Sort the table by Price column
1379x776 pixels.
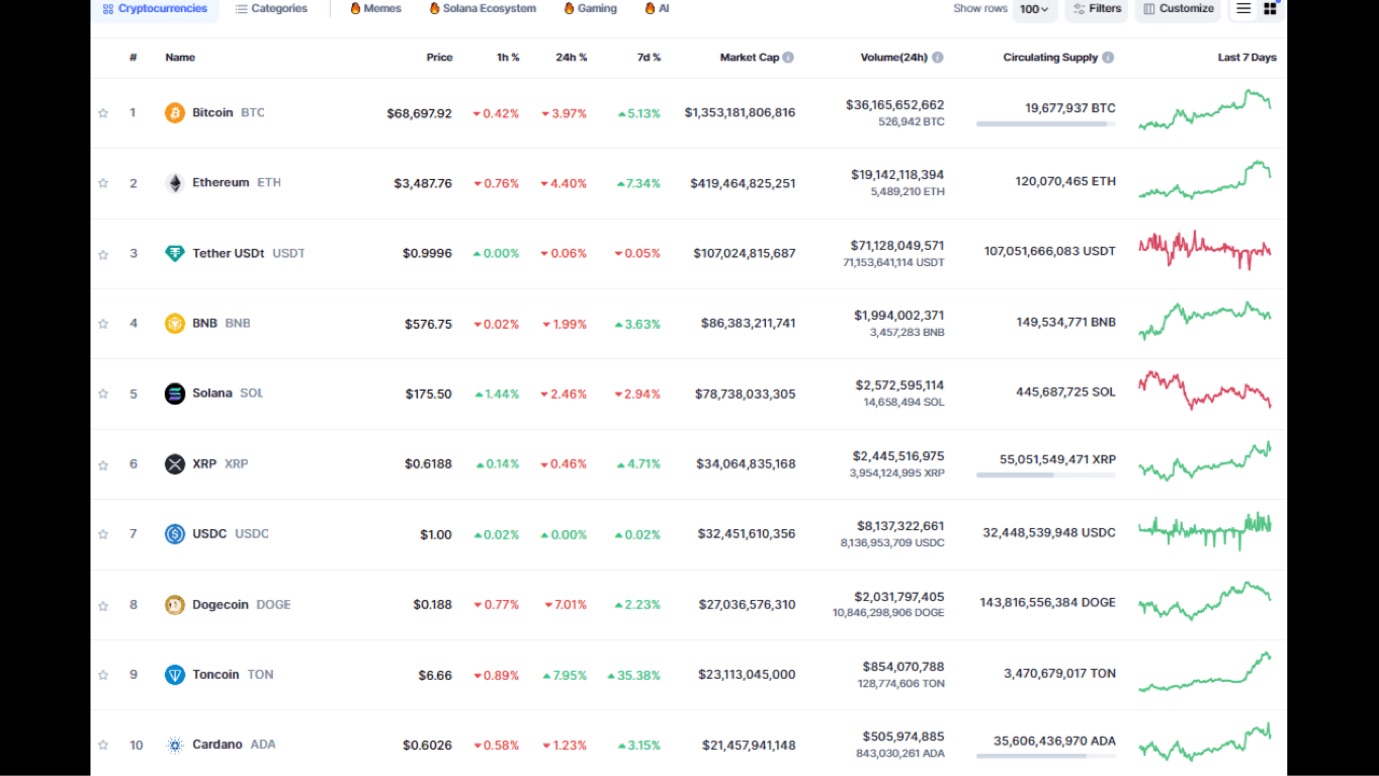[439, 58]
